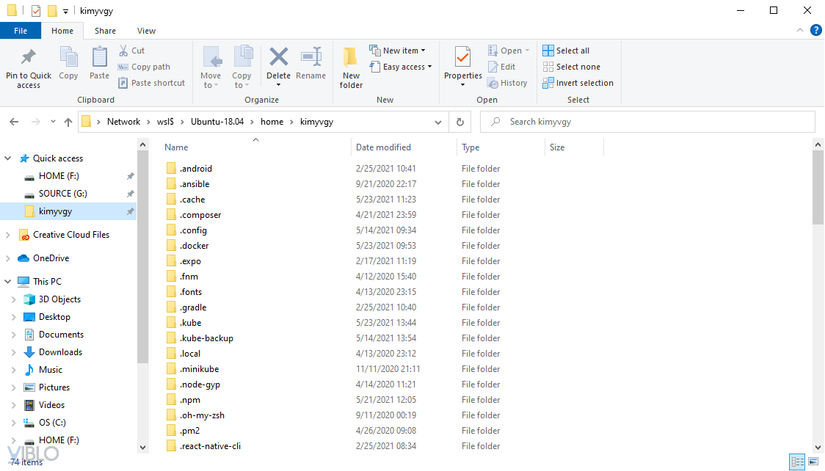825x471 pixels.
Task: Open the Easy access dropdown
Action: 400,67
